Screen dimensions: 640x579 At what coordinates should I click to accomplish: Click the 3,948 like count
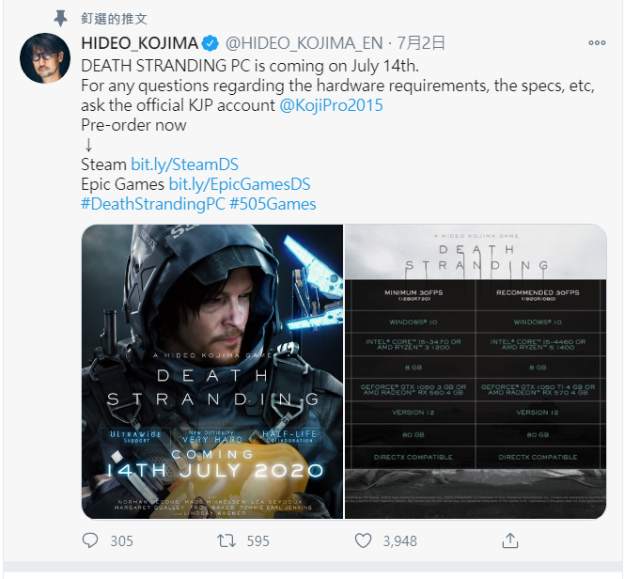[x=399, y=541]
